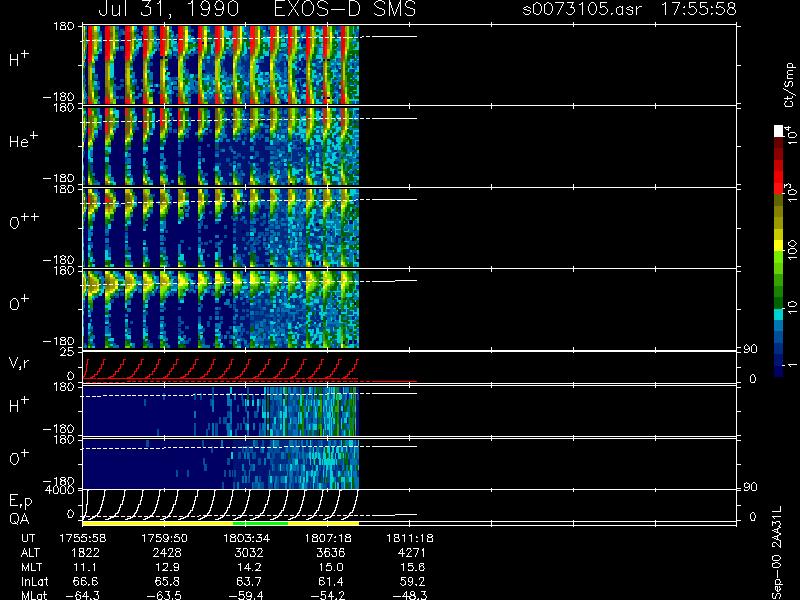Click the red V,r sawtooth trace panel

(221, 368)
